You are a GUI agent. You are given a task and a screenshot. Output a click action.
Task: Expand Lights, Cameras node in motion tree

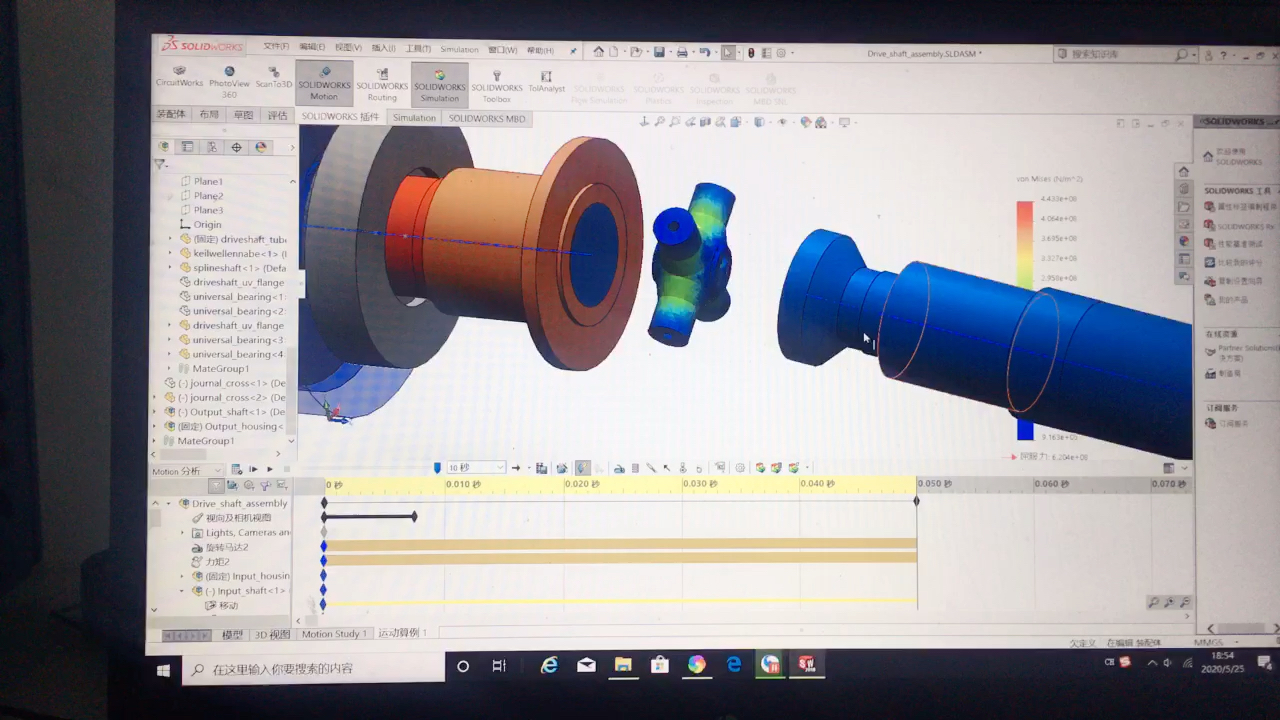183,533
